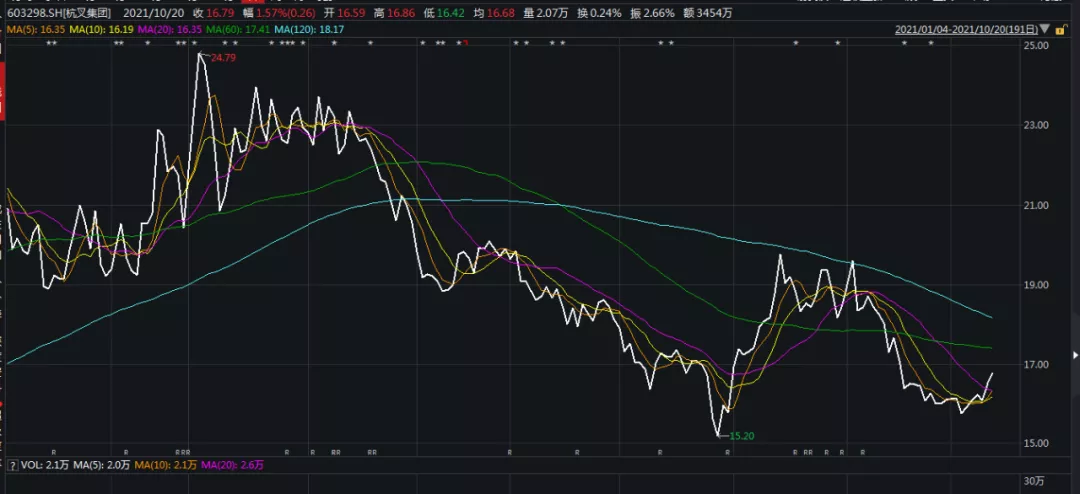Click the question mark help icon beside VOL
This screenshot has height=494, width=1080.
[x=11, y=466]
